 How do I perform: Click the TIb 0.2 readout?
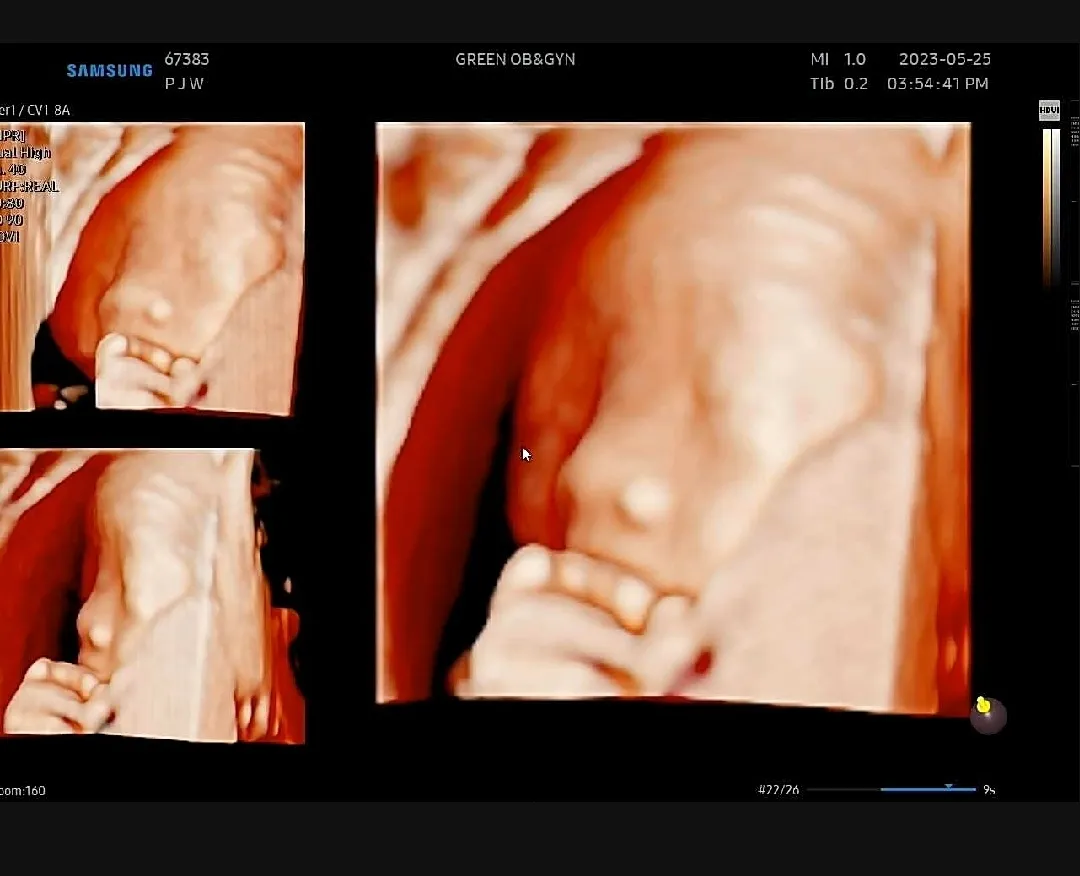point(838,83)
